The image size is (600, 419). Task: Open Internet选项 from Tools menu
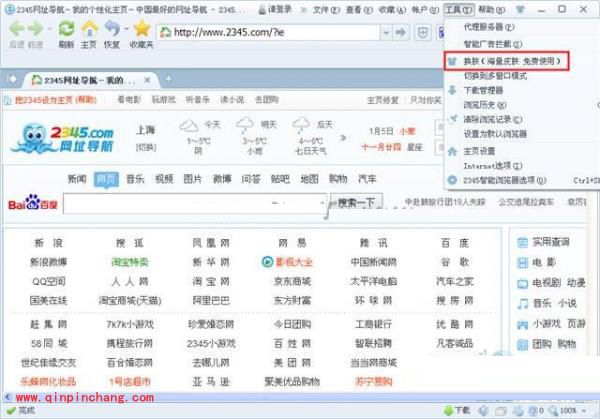click(493, 166)
